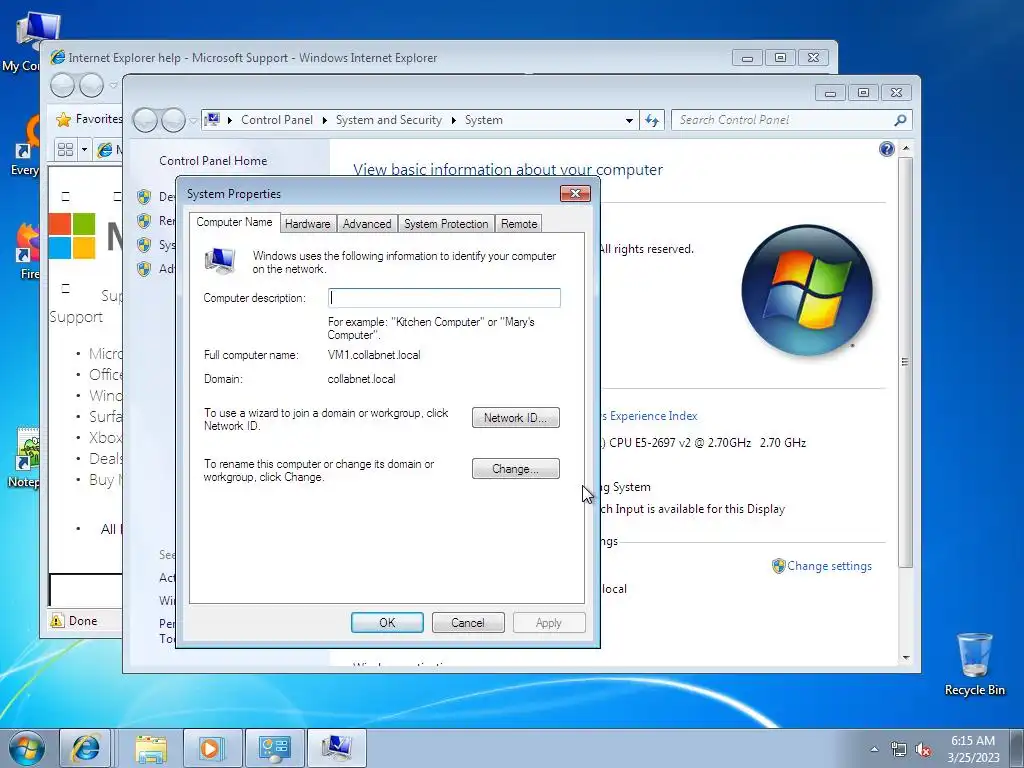The image size is (1024, 768).
Task: Click the search magnifier icon in Control Panel
Action: click(x=901, y=120)
